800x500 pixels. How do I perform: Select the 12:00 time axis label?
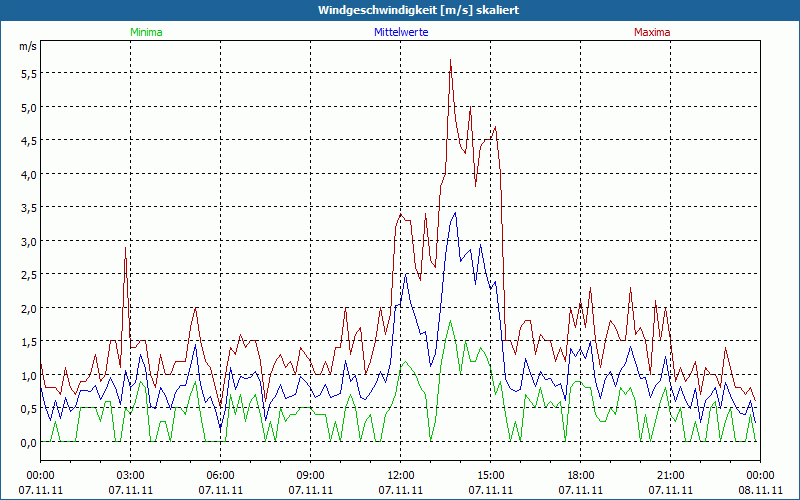[400, 475]
